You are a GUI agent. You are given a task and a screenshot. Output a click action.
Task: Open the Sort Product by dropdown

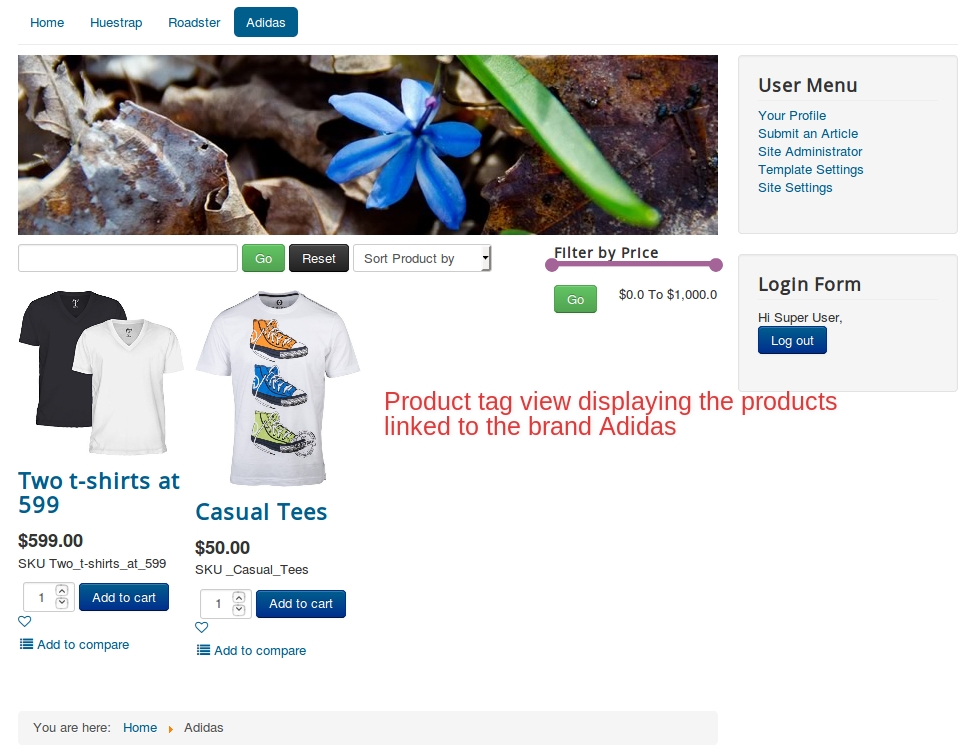pos(422,258)
